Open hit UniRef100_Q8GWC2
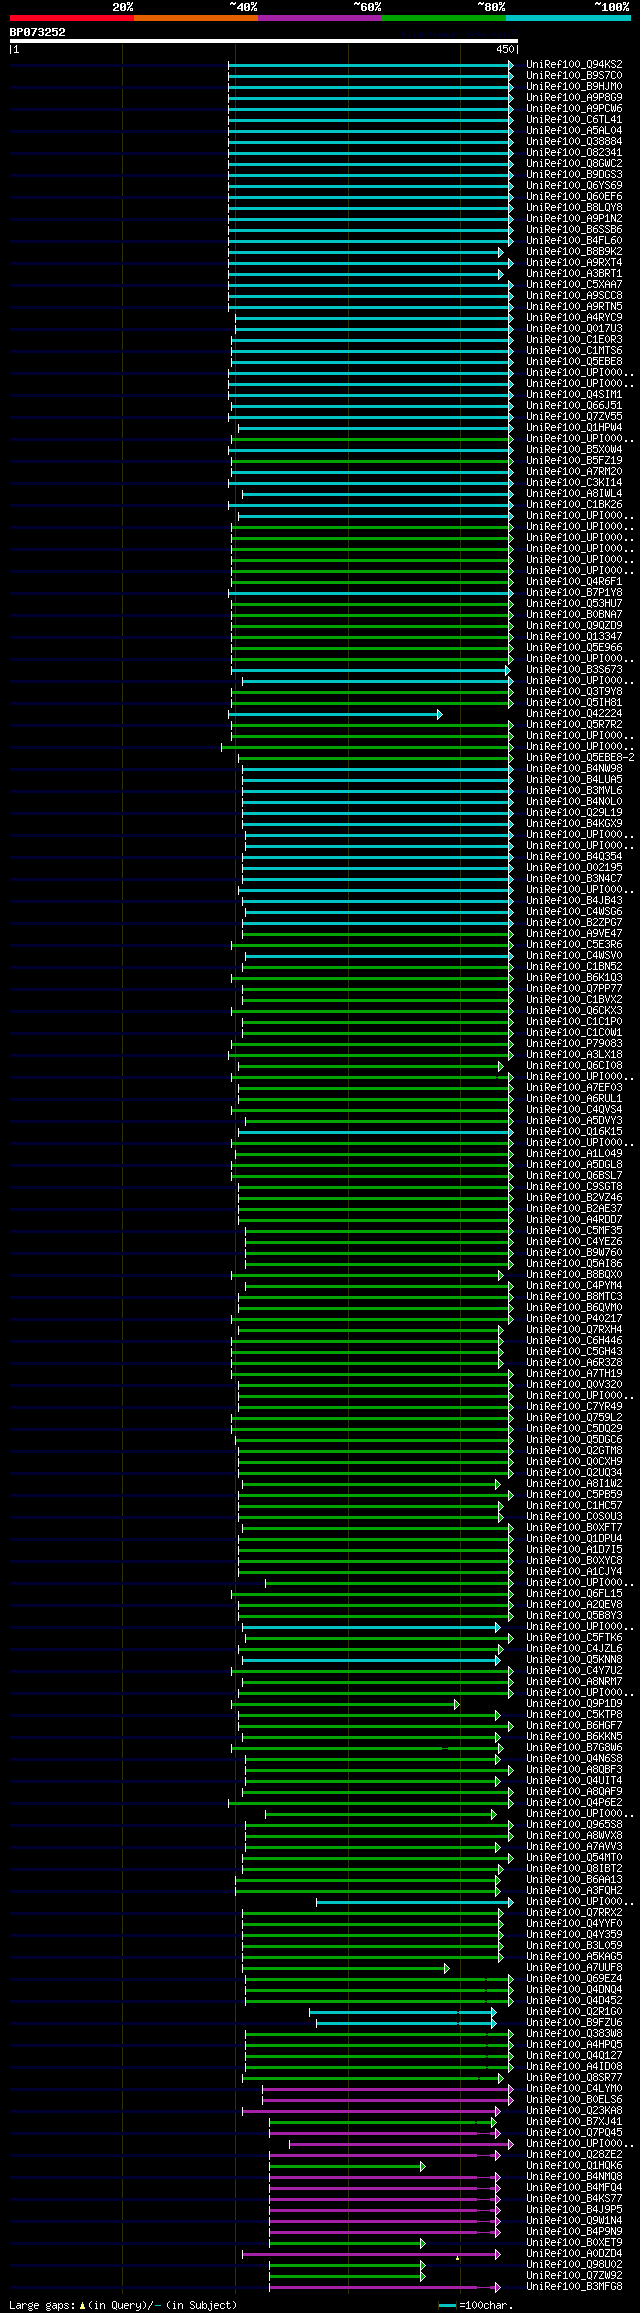 574,163
